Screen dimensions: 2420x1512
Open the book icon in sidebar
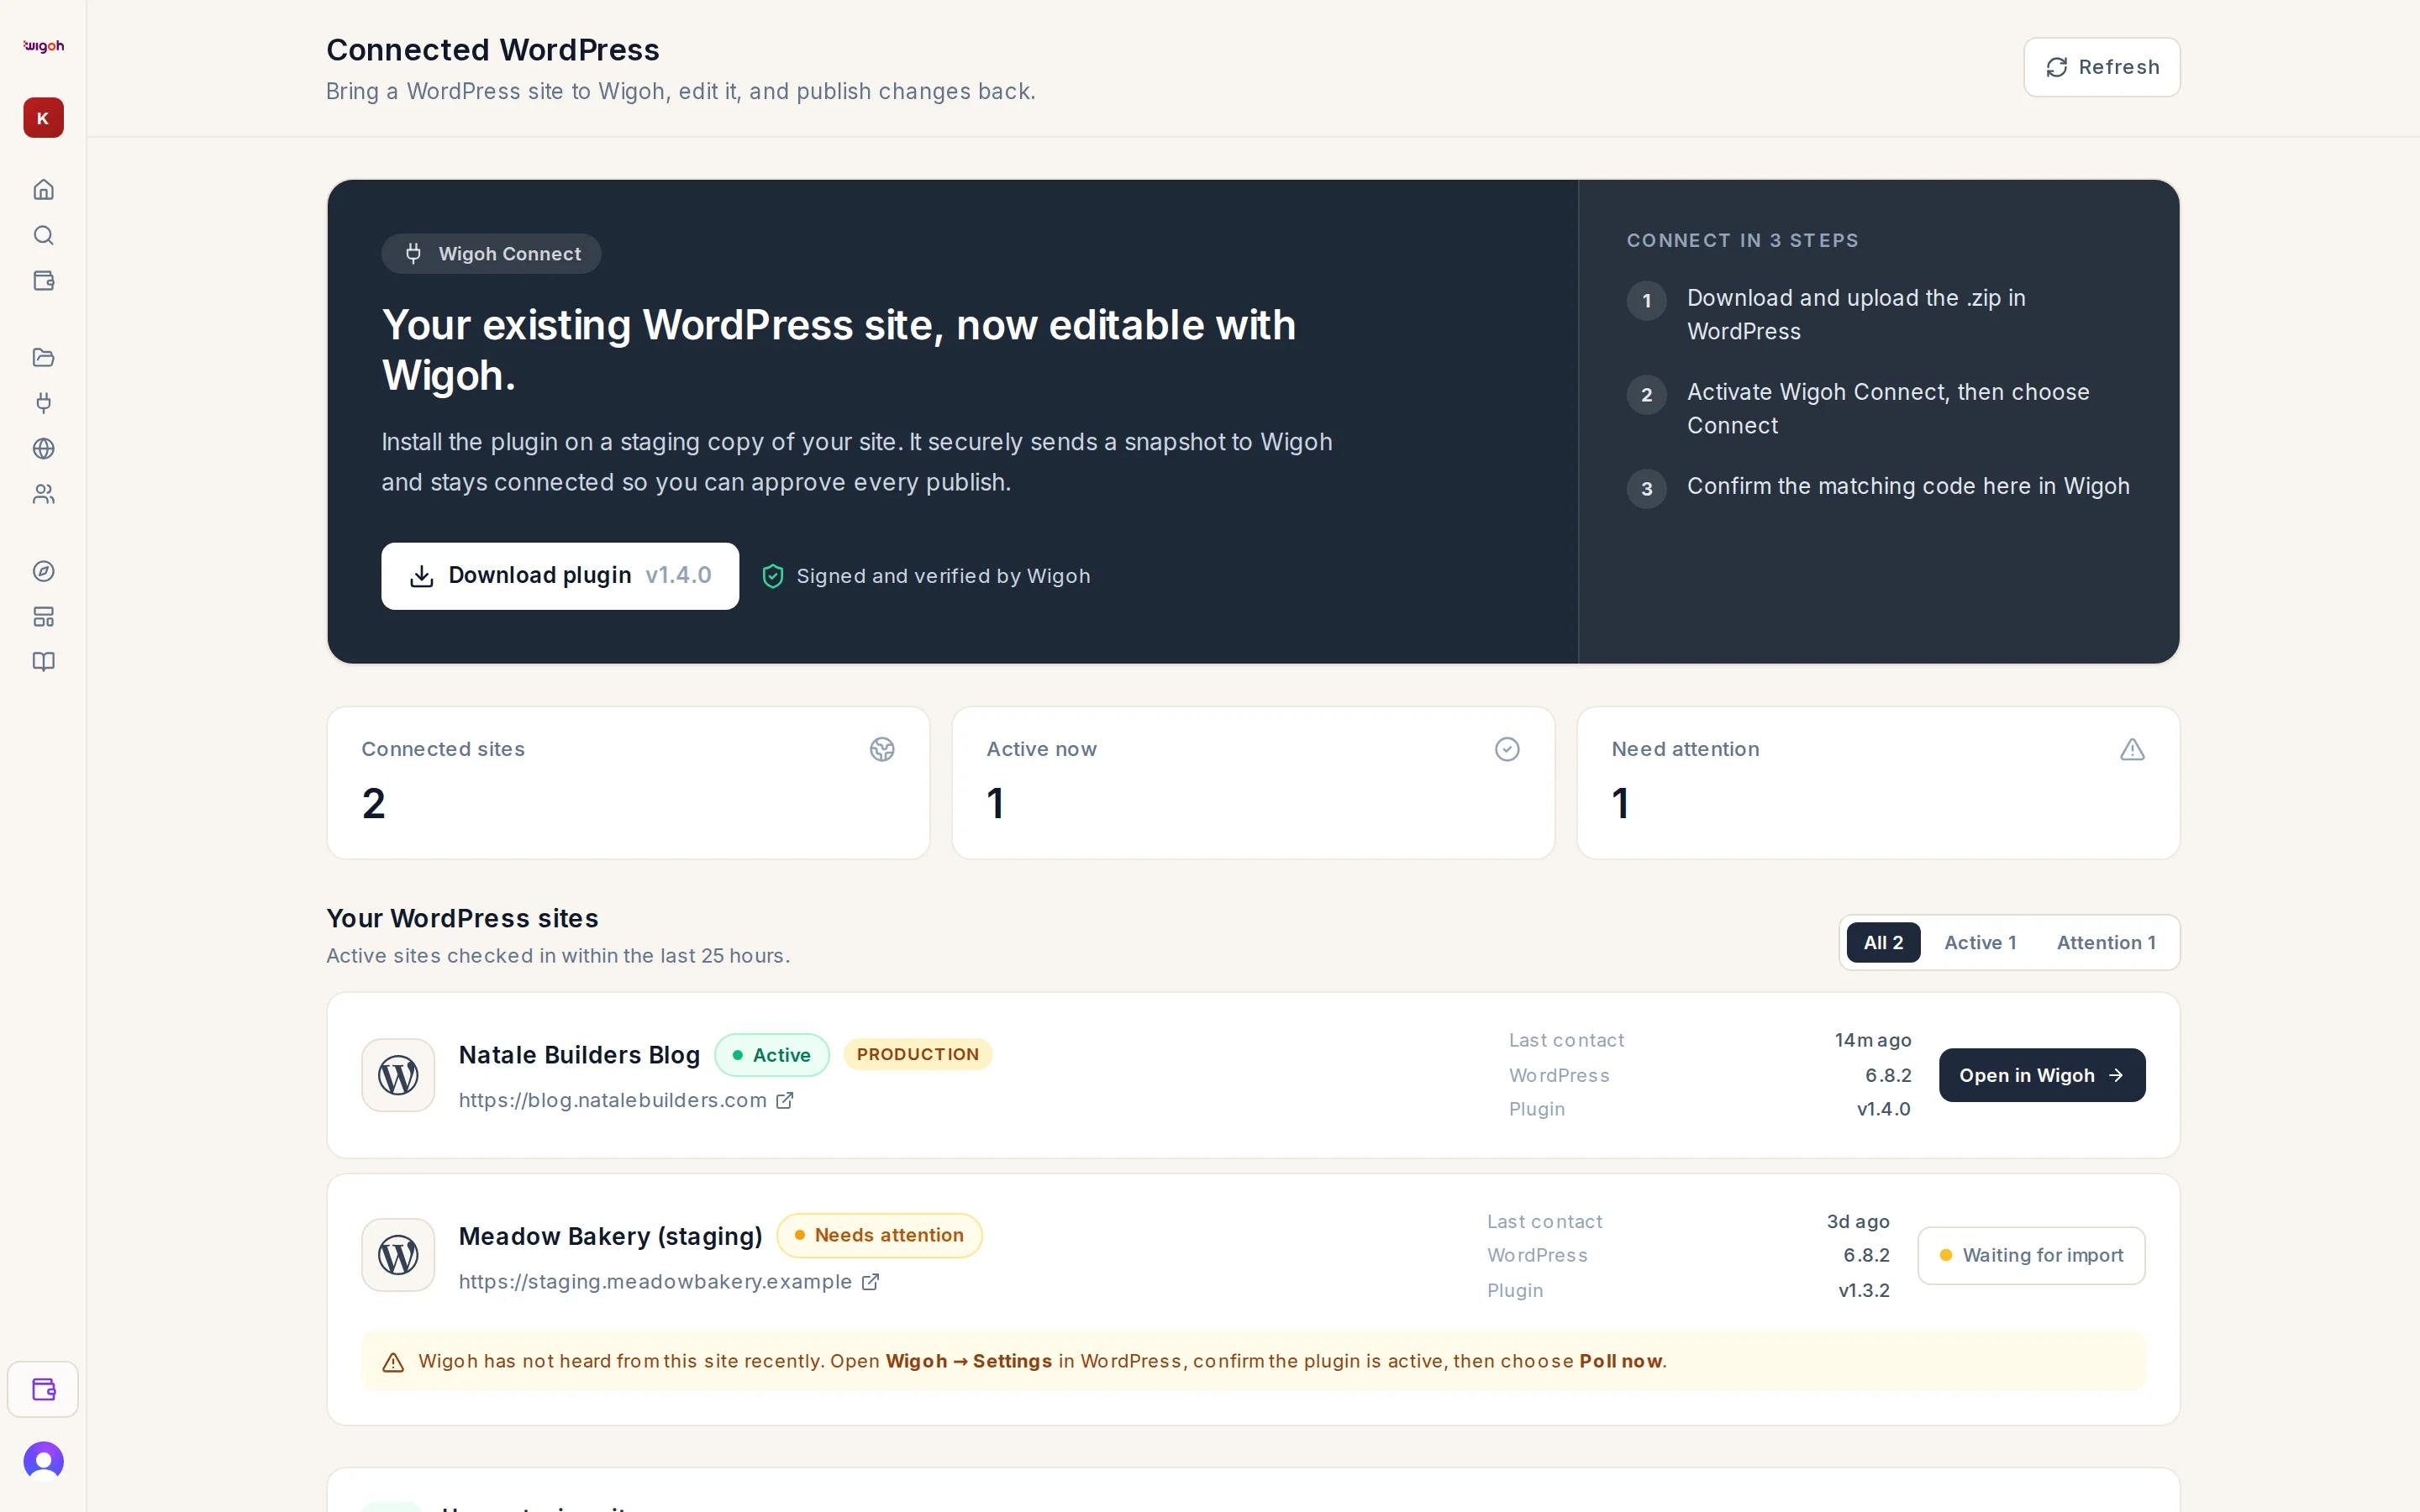tap(43, 662)
